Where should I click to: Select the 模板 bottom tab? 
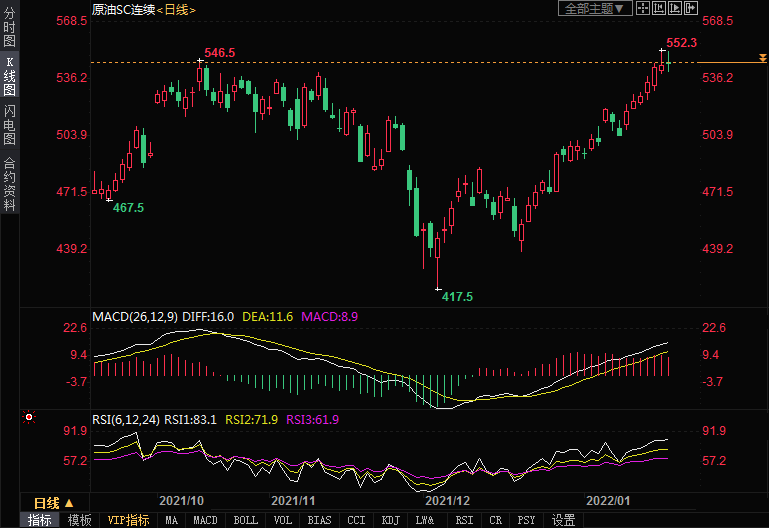(79, 520)
